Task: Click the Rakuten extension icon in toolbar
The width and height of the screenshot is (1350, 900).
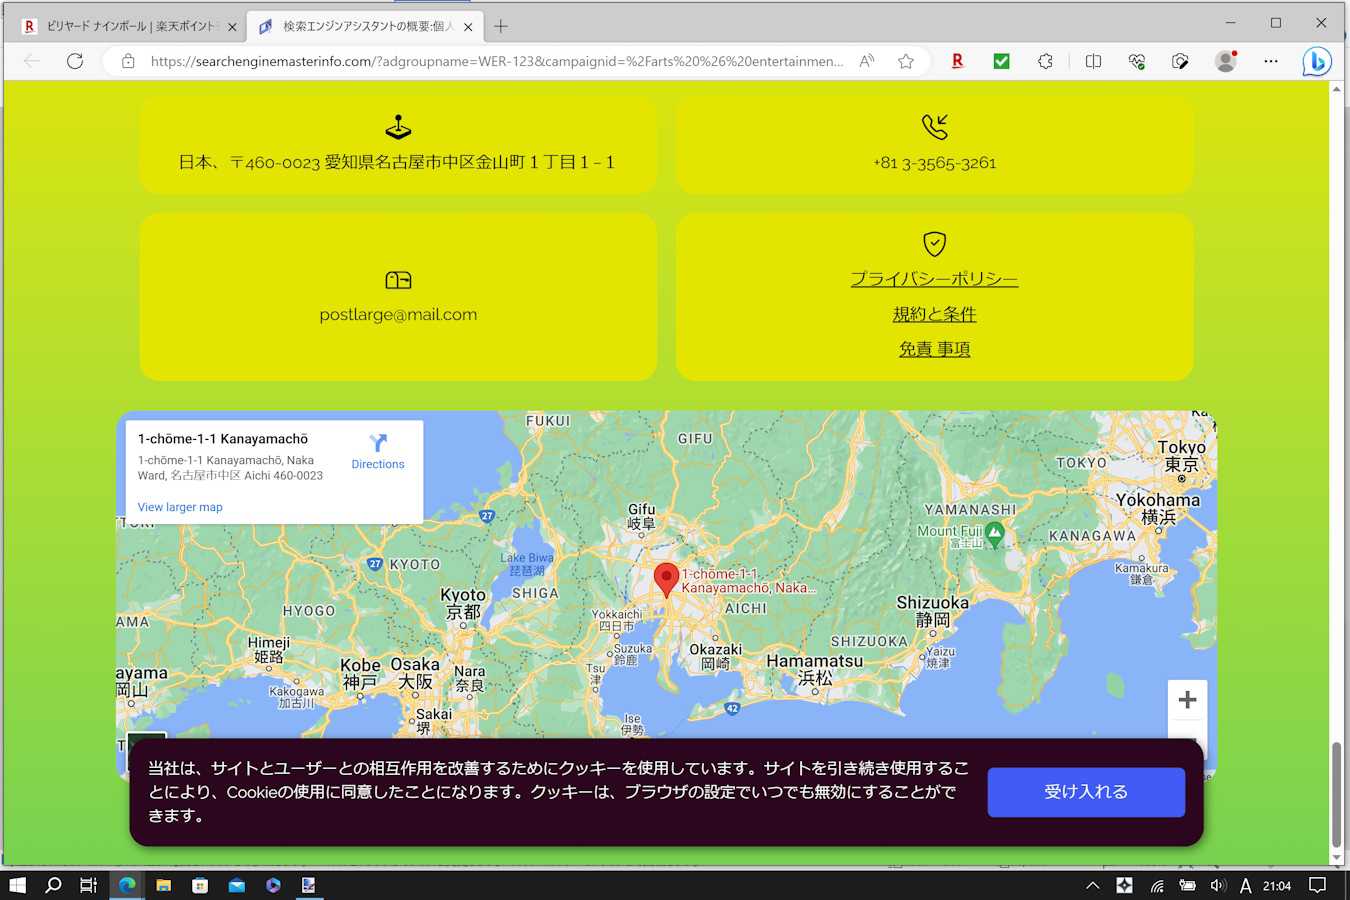Action: 957,61
